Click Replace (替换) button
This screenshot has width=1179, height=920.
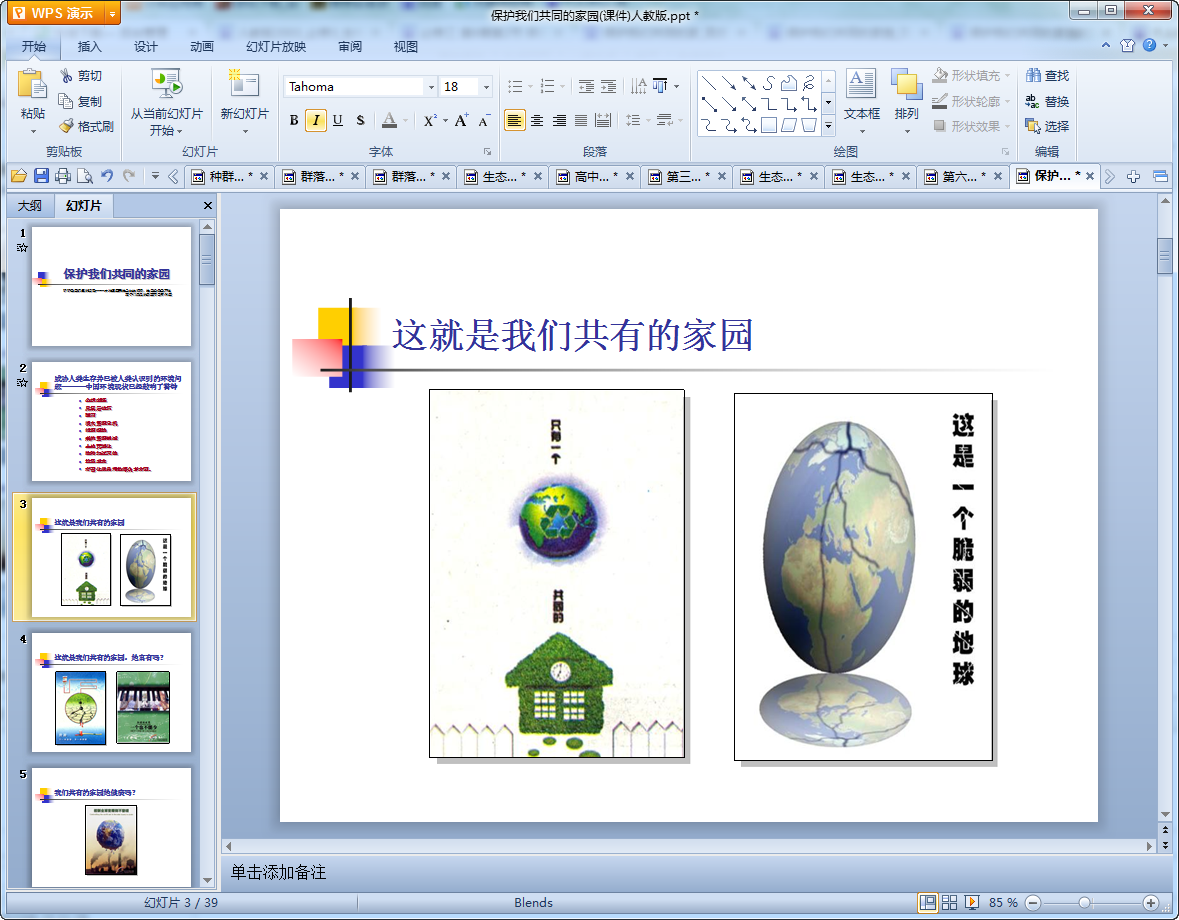pyautogui.click(x=1047, y=101)
